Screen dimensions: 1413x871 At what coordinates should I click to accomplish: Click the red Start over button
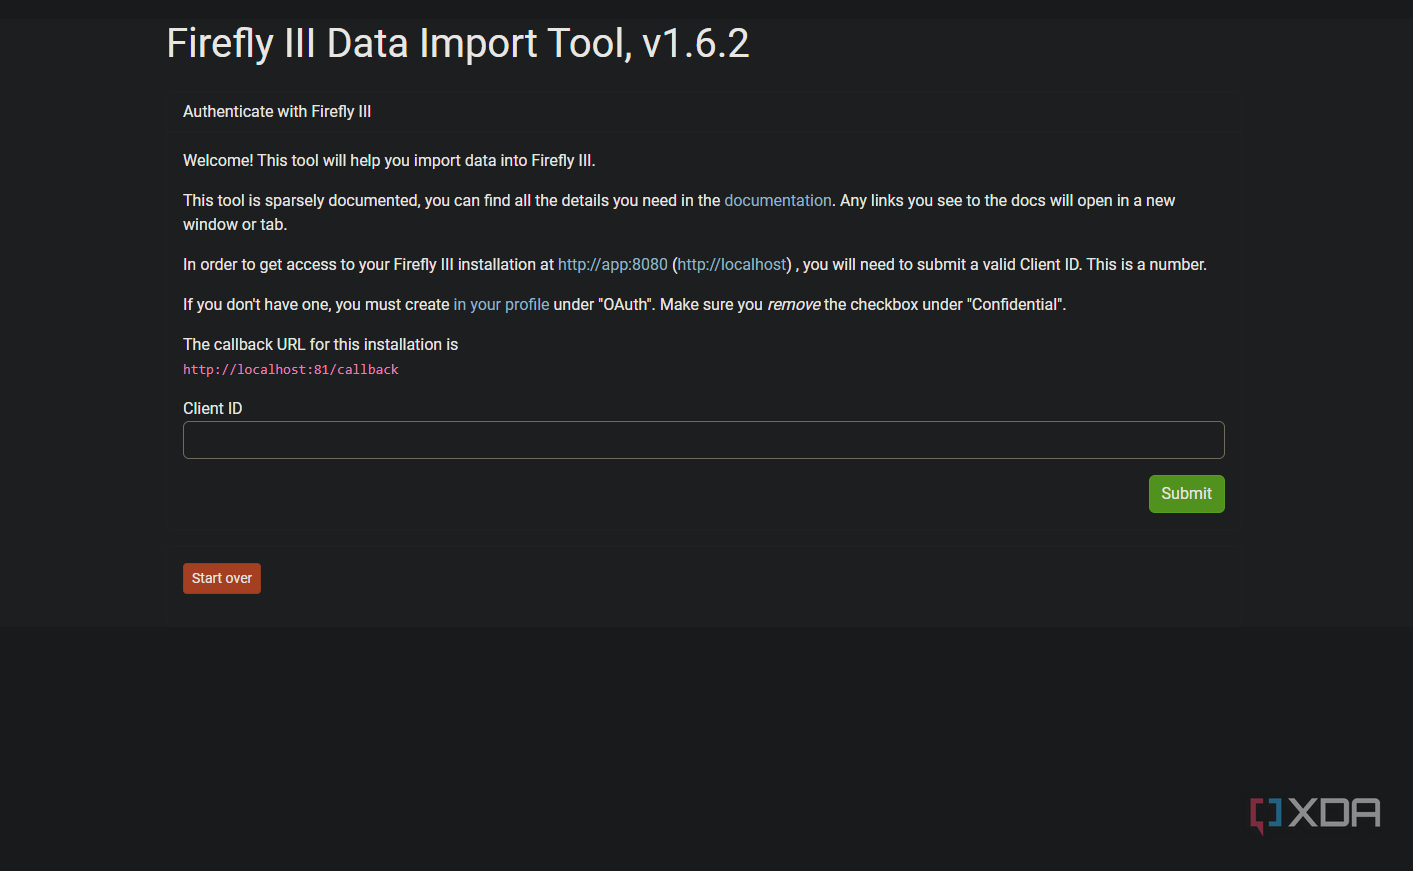pyautogui.click(x=222, y=578)
